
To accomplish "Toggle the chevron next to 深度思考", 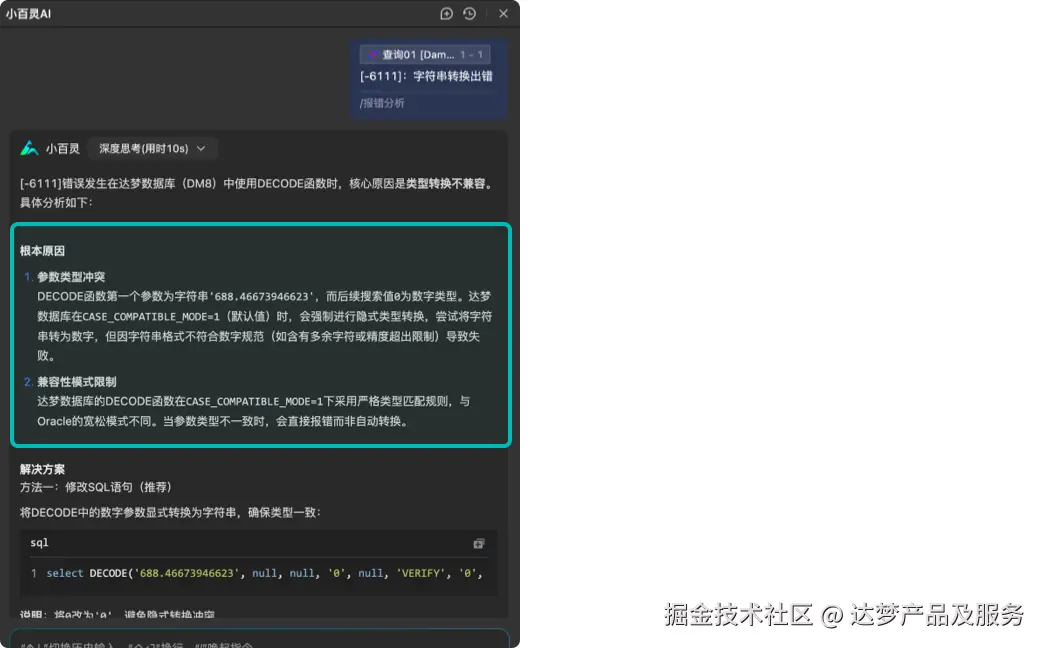I will (201, 149).
